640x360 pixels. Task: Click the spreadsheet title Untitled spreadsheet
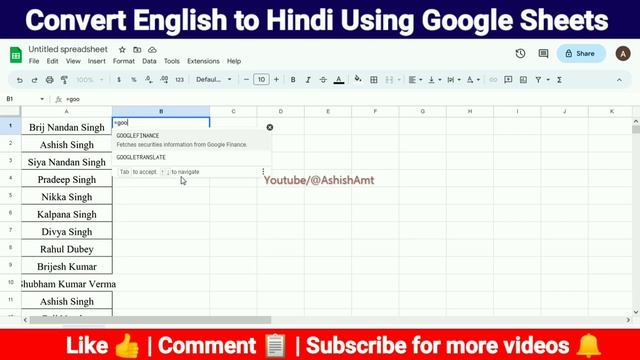[x=68, y=49]
